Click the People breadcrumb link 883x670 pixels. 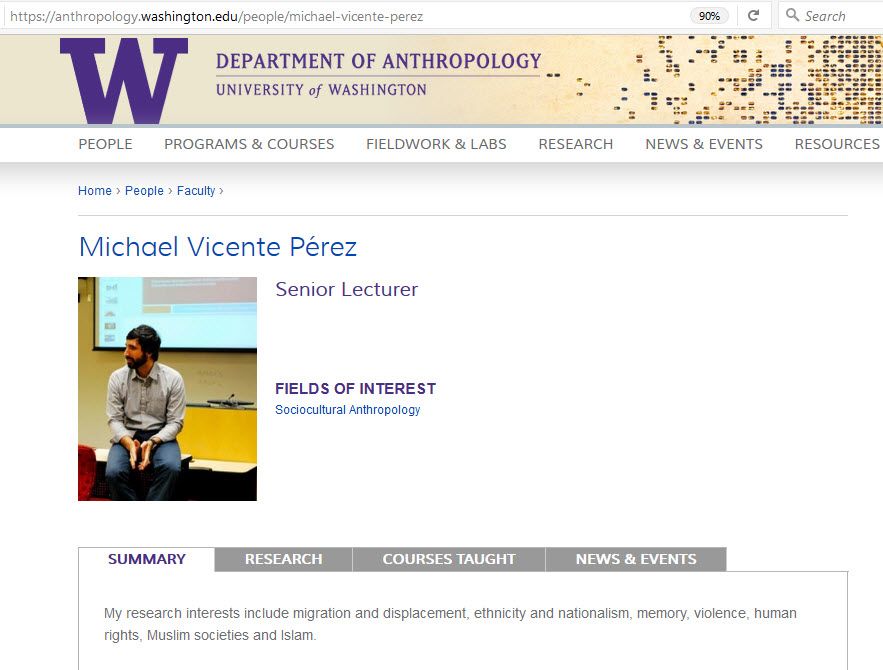tap(144, 190)
